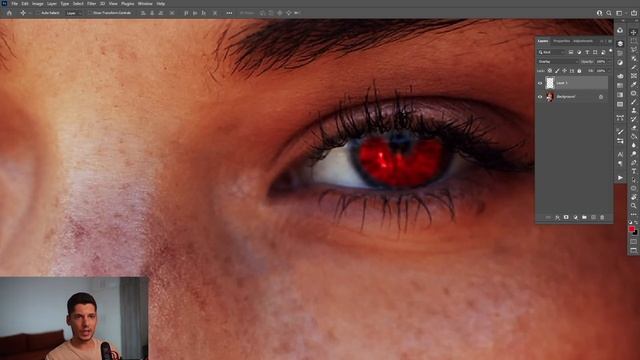This screenshot has height=360, width=640.
Task: Select the Layer 1 thumbnail
Action: [x=550, y=83]
